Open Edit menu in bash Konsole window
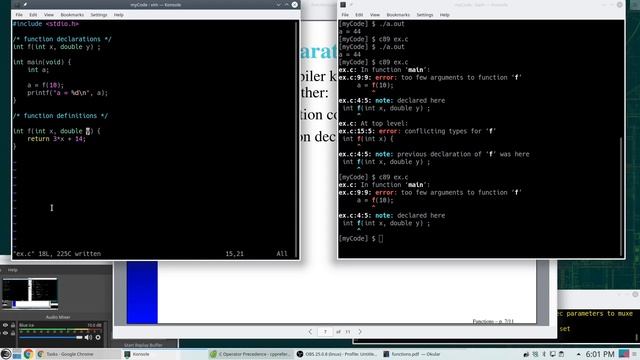This screenshot has height=360, width=640. [359, 15]
